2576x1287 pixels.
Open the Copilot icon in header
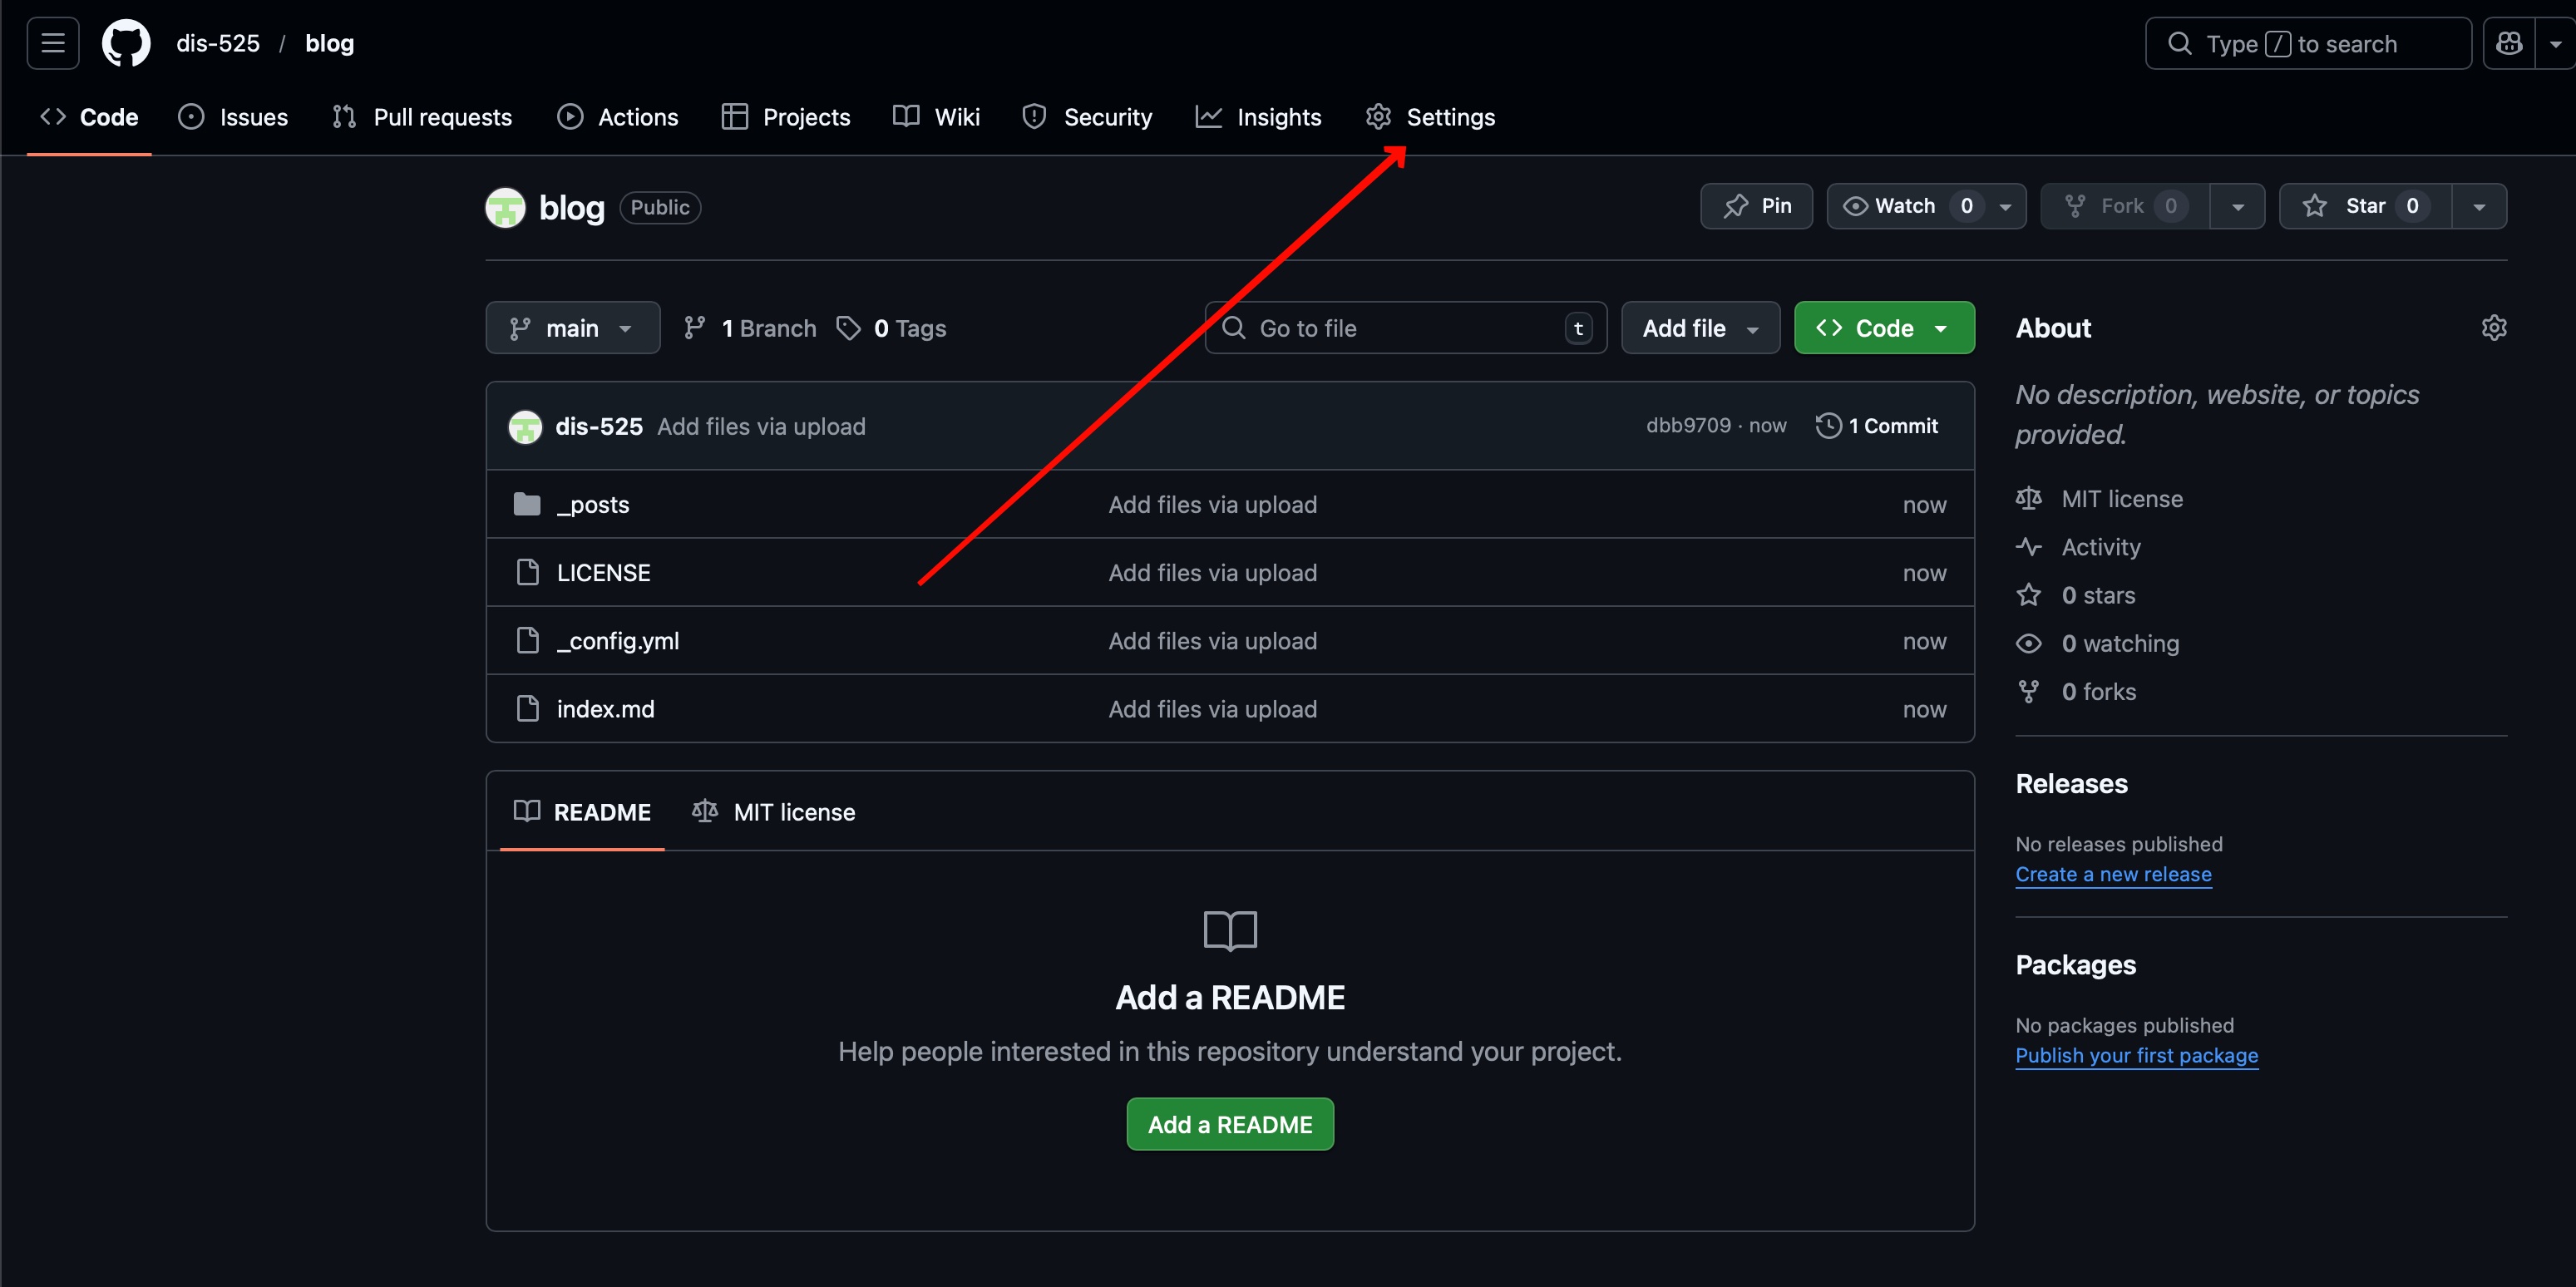click(2509, 43)
